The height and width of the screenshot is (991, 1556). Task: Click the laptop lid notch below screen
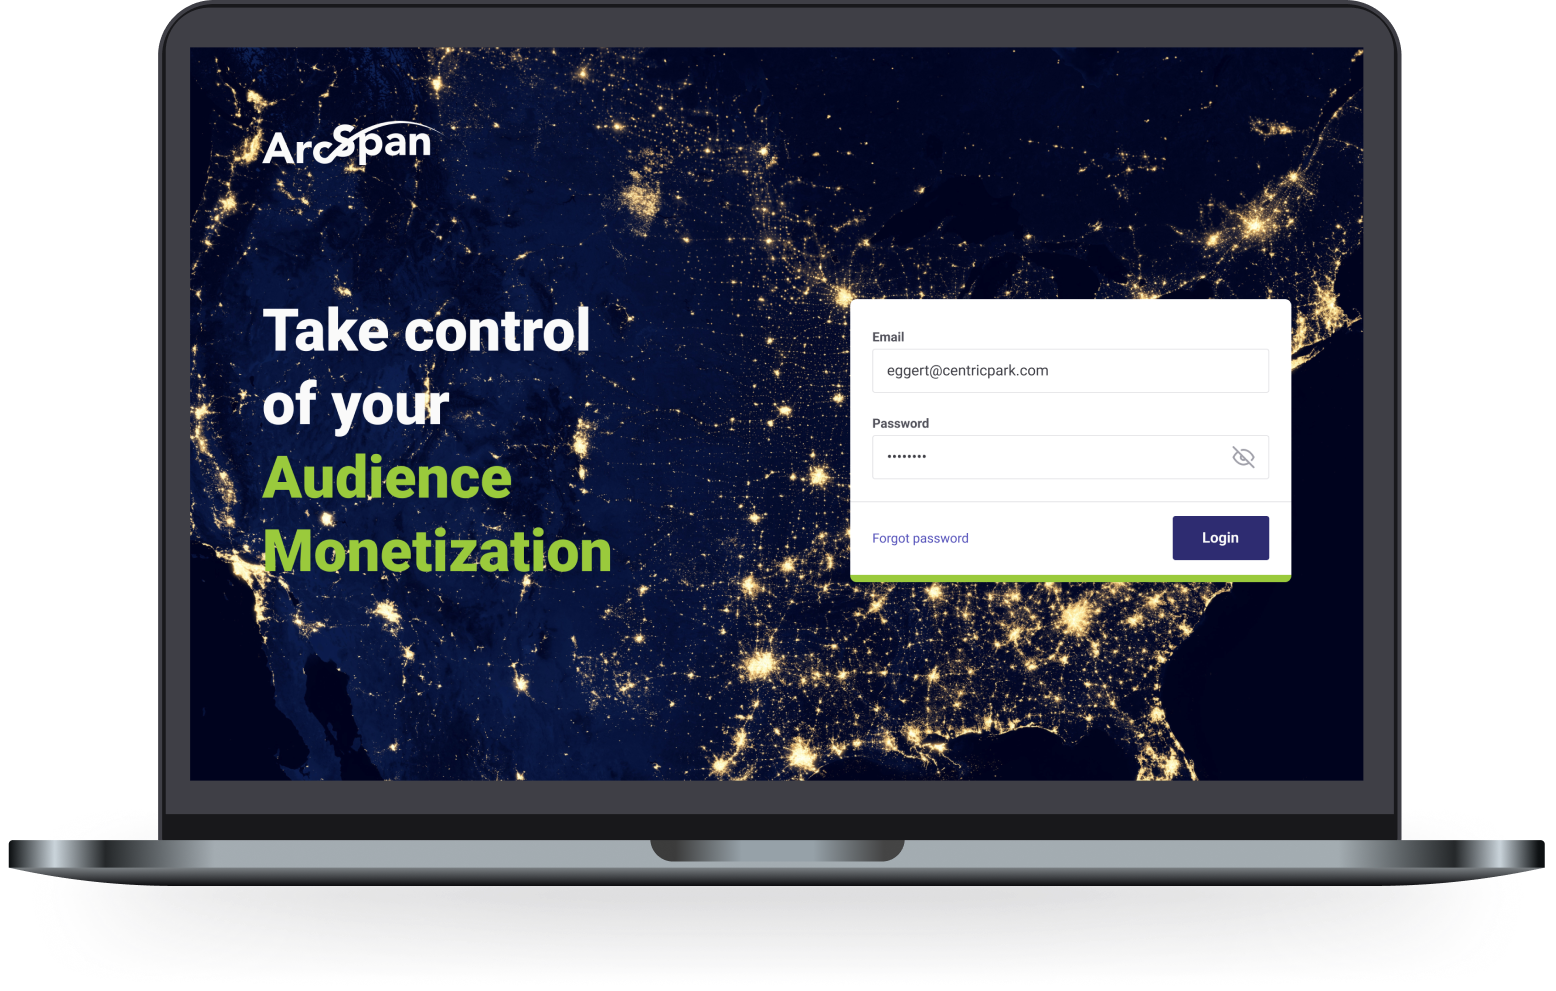point(777,849)
